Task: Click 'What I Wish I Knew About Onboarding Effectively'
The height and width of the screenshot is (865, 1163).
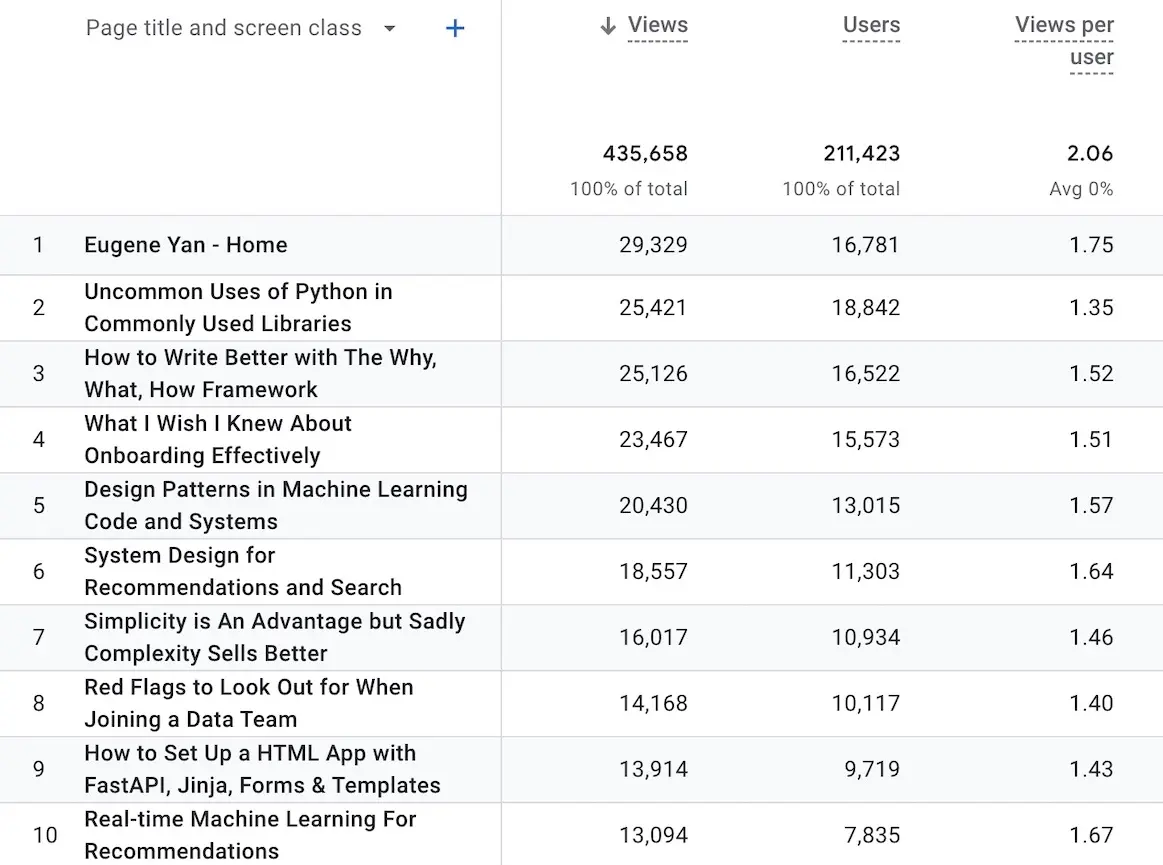Action: 217,439
